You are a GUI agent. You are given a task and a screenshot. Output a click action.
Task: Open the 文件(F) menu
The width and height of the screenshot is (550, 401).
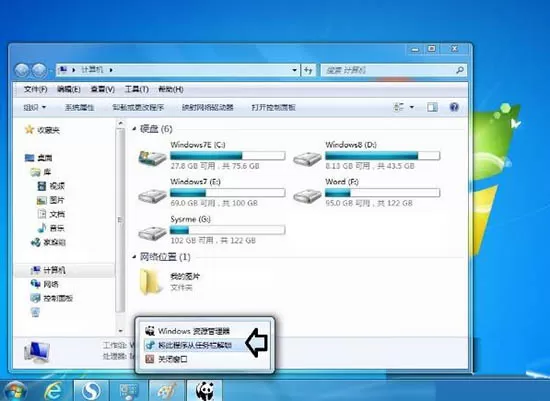click(x=35, y=89)
